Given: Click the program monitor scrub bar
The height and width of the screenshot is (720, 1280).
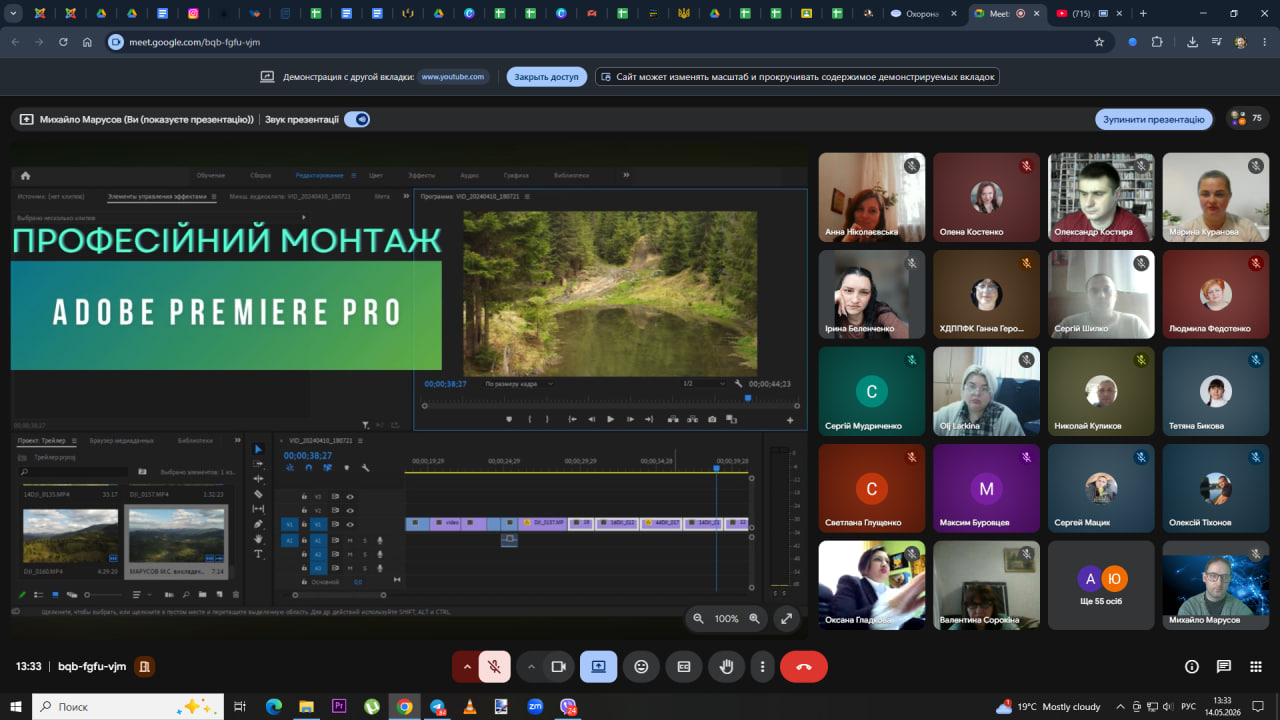Looking at the screenshot, I should [x=610, y=405].
